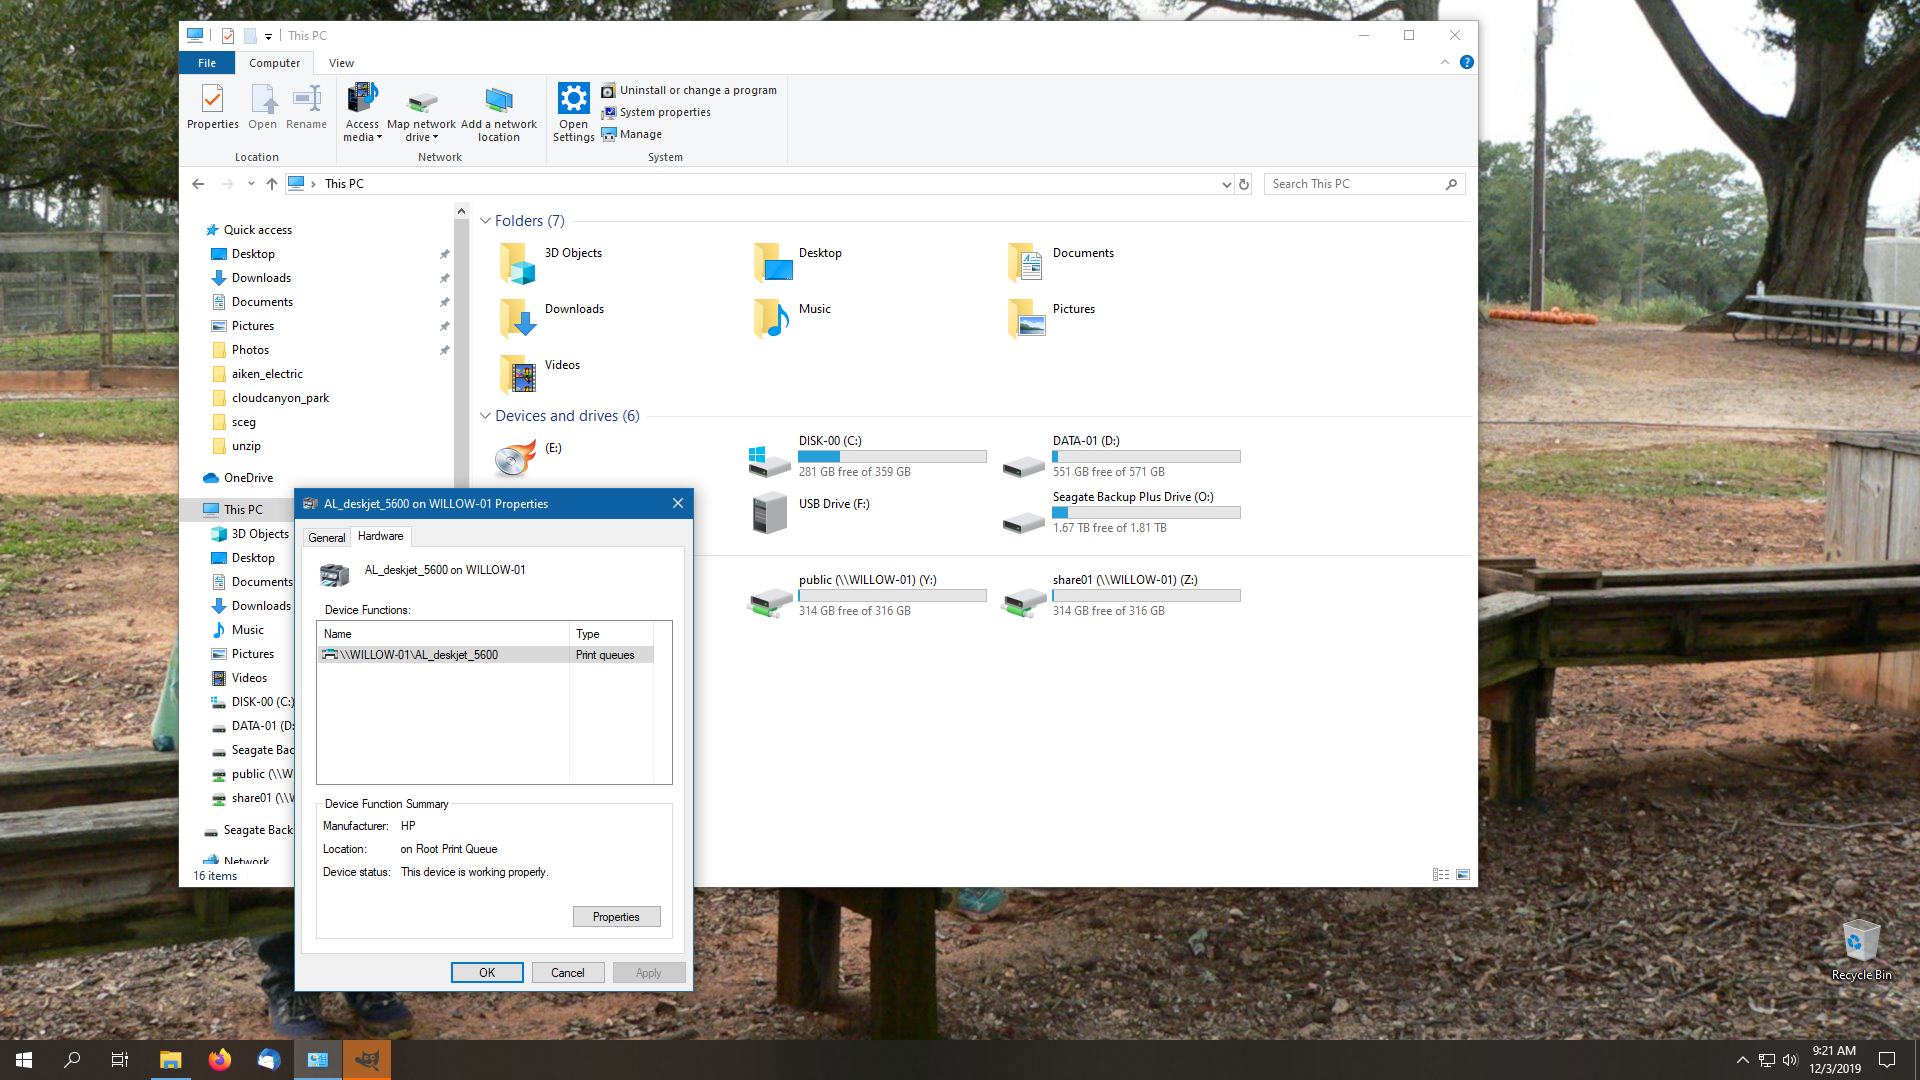Screen dimensions: 1920x1080
Task: Switch to details view toggle
Action: coord(1441,875)
